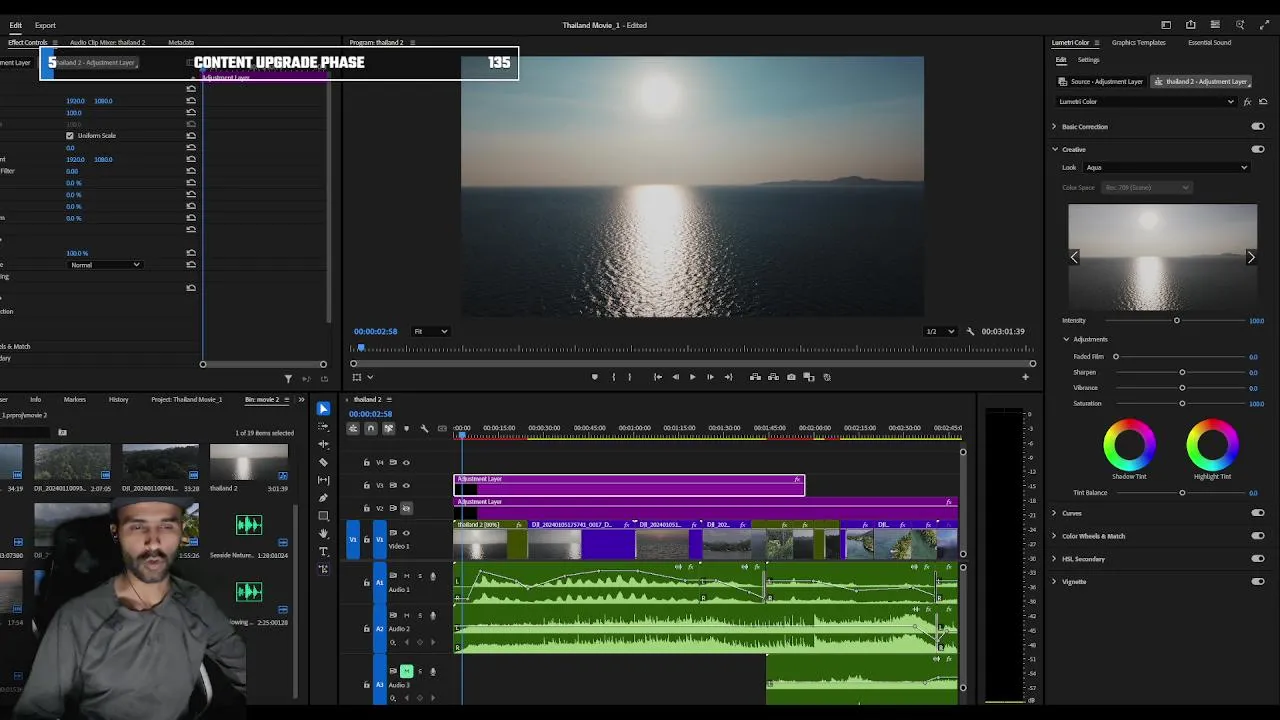
Task: Disable the Vignette section switch
Action: [x=1257, y=581]
